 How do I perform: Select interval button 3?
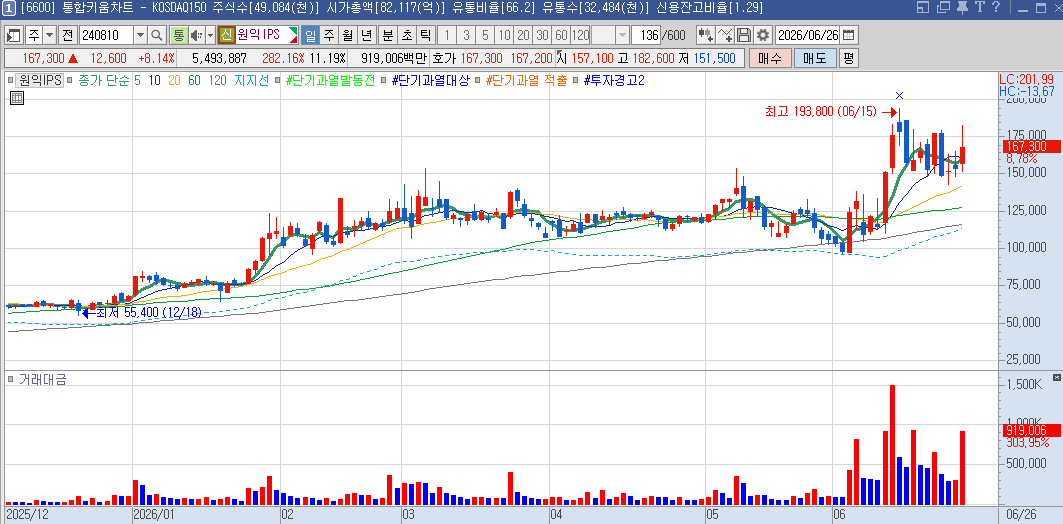pyautogui.click(x=466, y=35)
